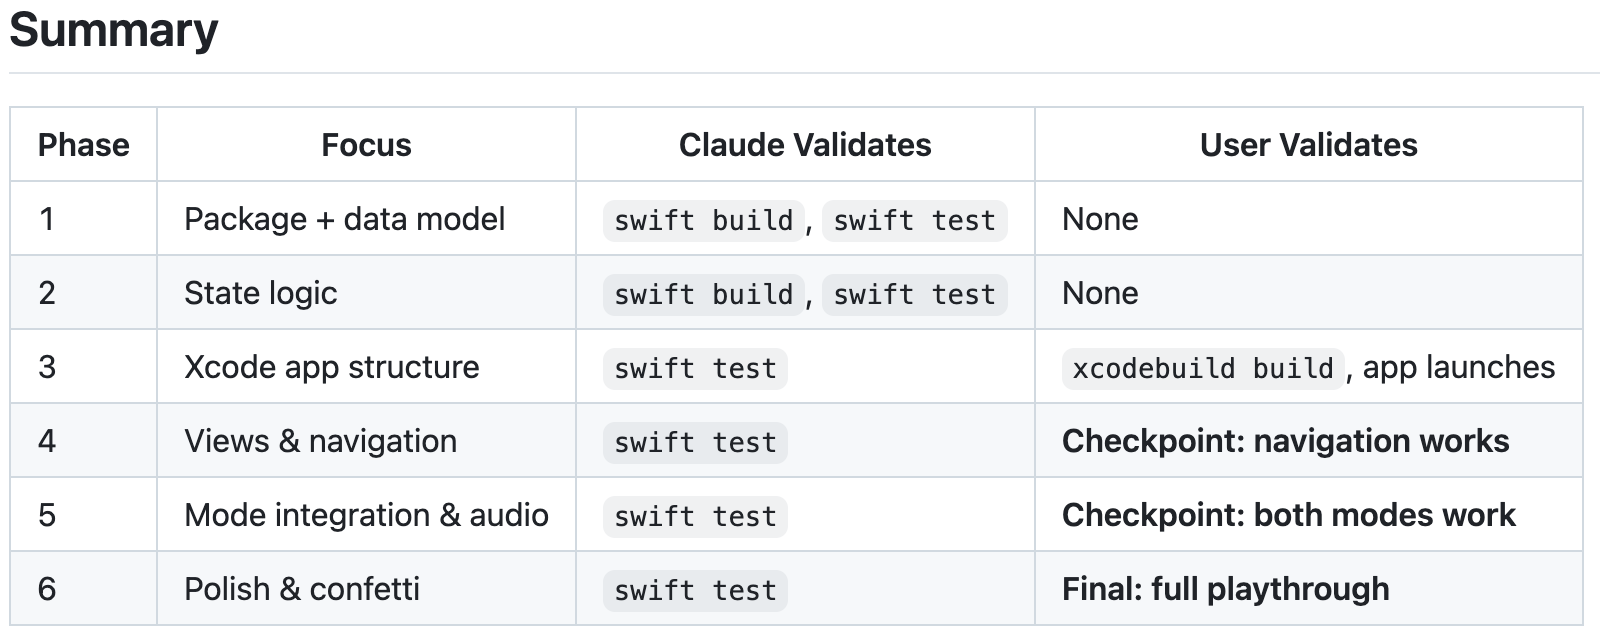Click Checkpoint: both modes work text
Image resolution: width=1600 pixels, height=634 pixels.
(x=1288, y=515)
